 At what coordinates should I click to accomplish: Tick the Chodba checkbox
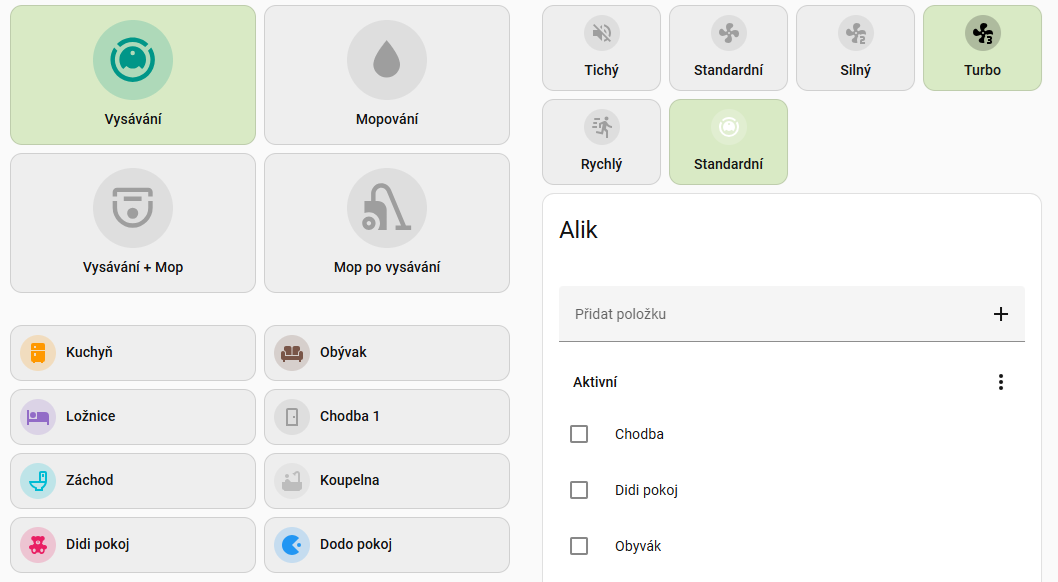pyautogui.click(x=579, y=434)
